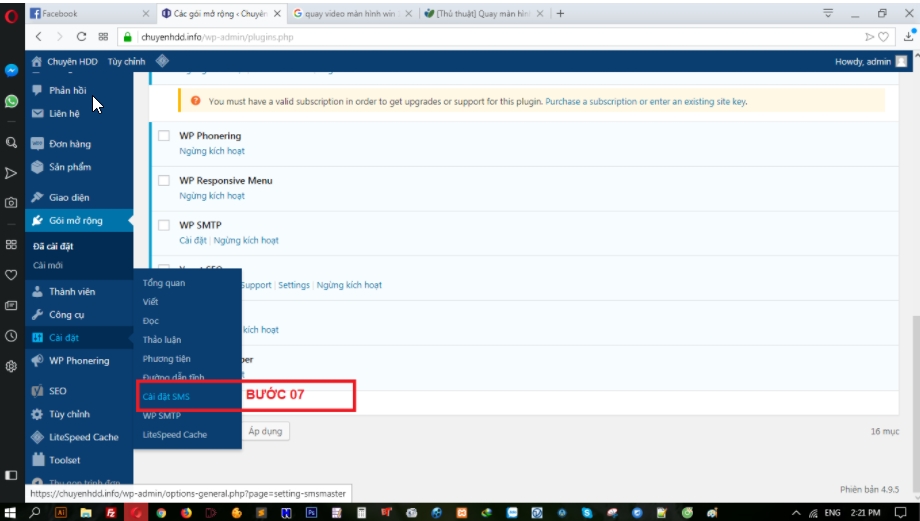This screenshot has height=521, width=920.
Task: Add page to bookmarks with heart icon
Action: coord(882,37)
